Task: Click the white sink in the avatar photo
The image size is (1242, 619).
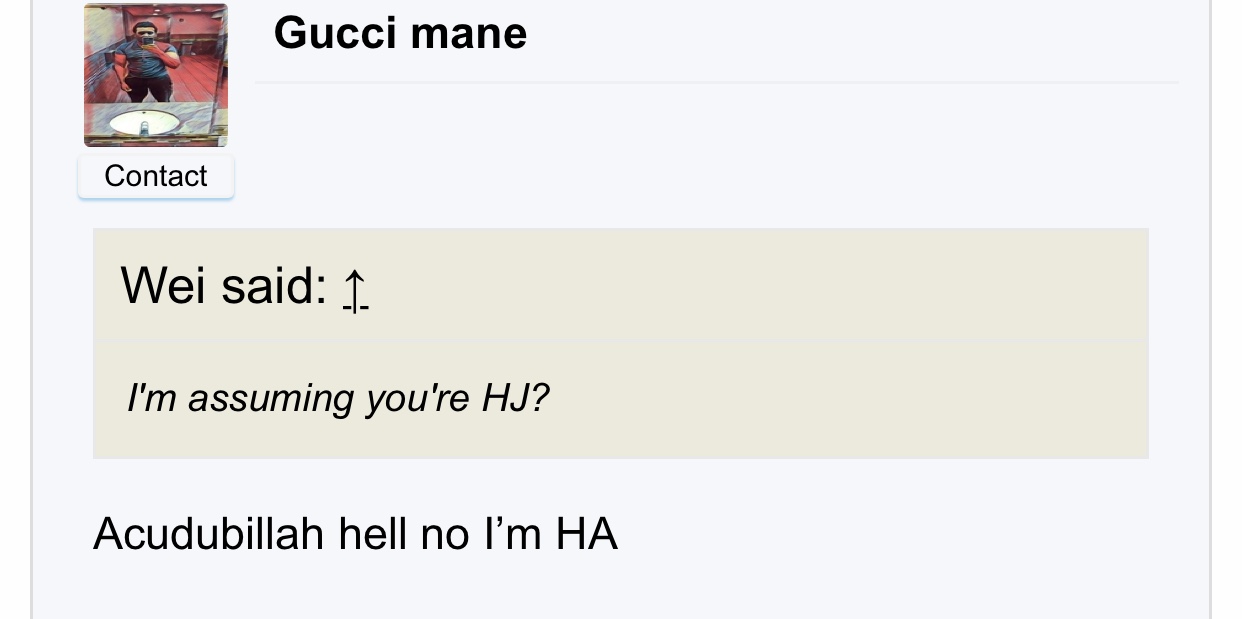Action: click(145, 122)
